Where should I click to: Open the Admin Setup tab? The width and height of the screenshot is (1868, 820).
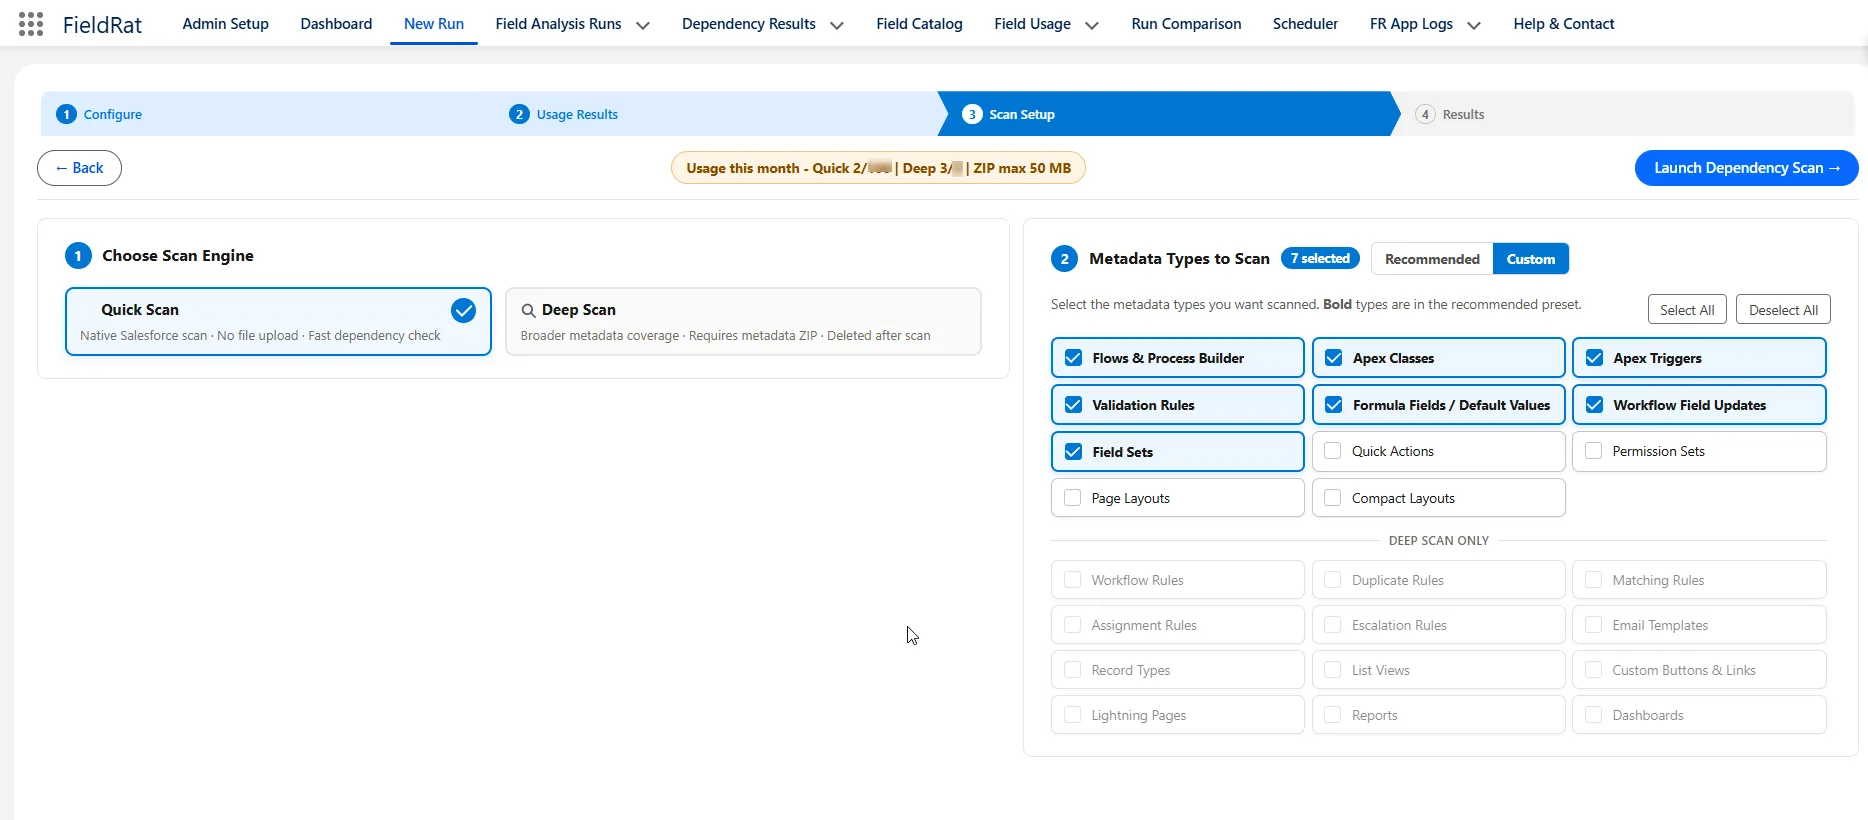click(225, 24)
